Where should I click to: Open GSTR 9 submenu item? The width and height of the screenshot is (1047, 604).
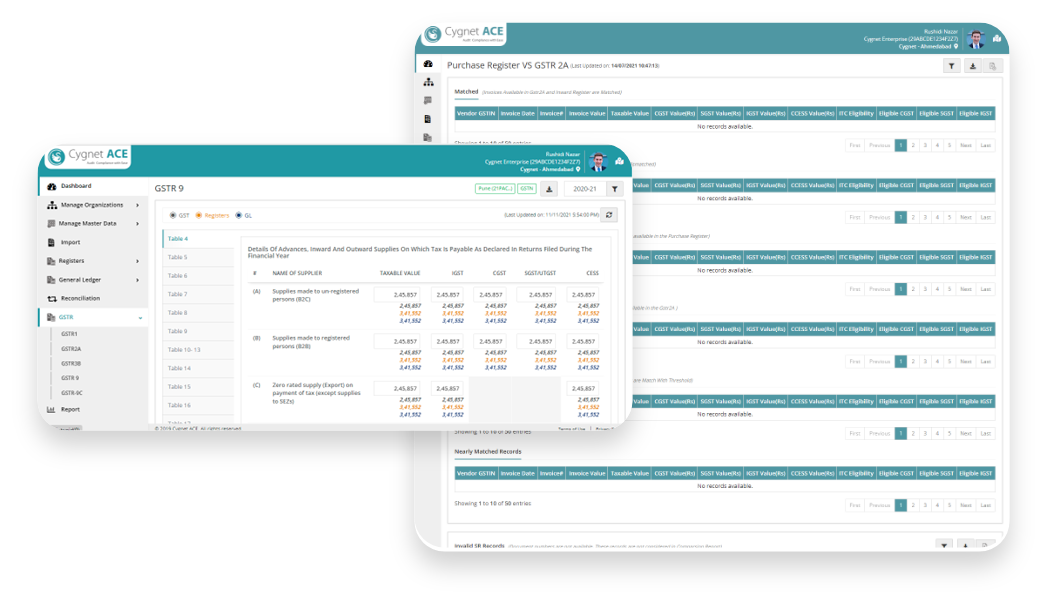(x=70, y=378)
